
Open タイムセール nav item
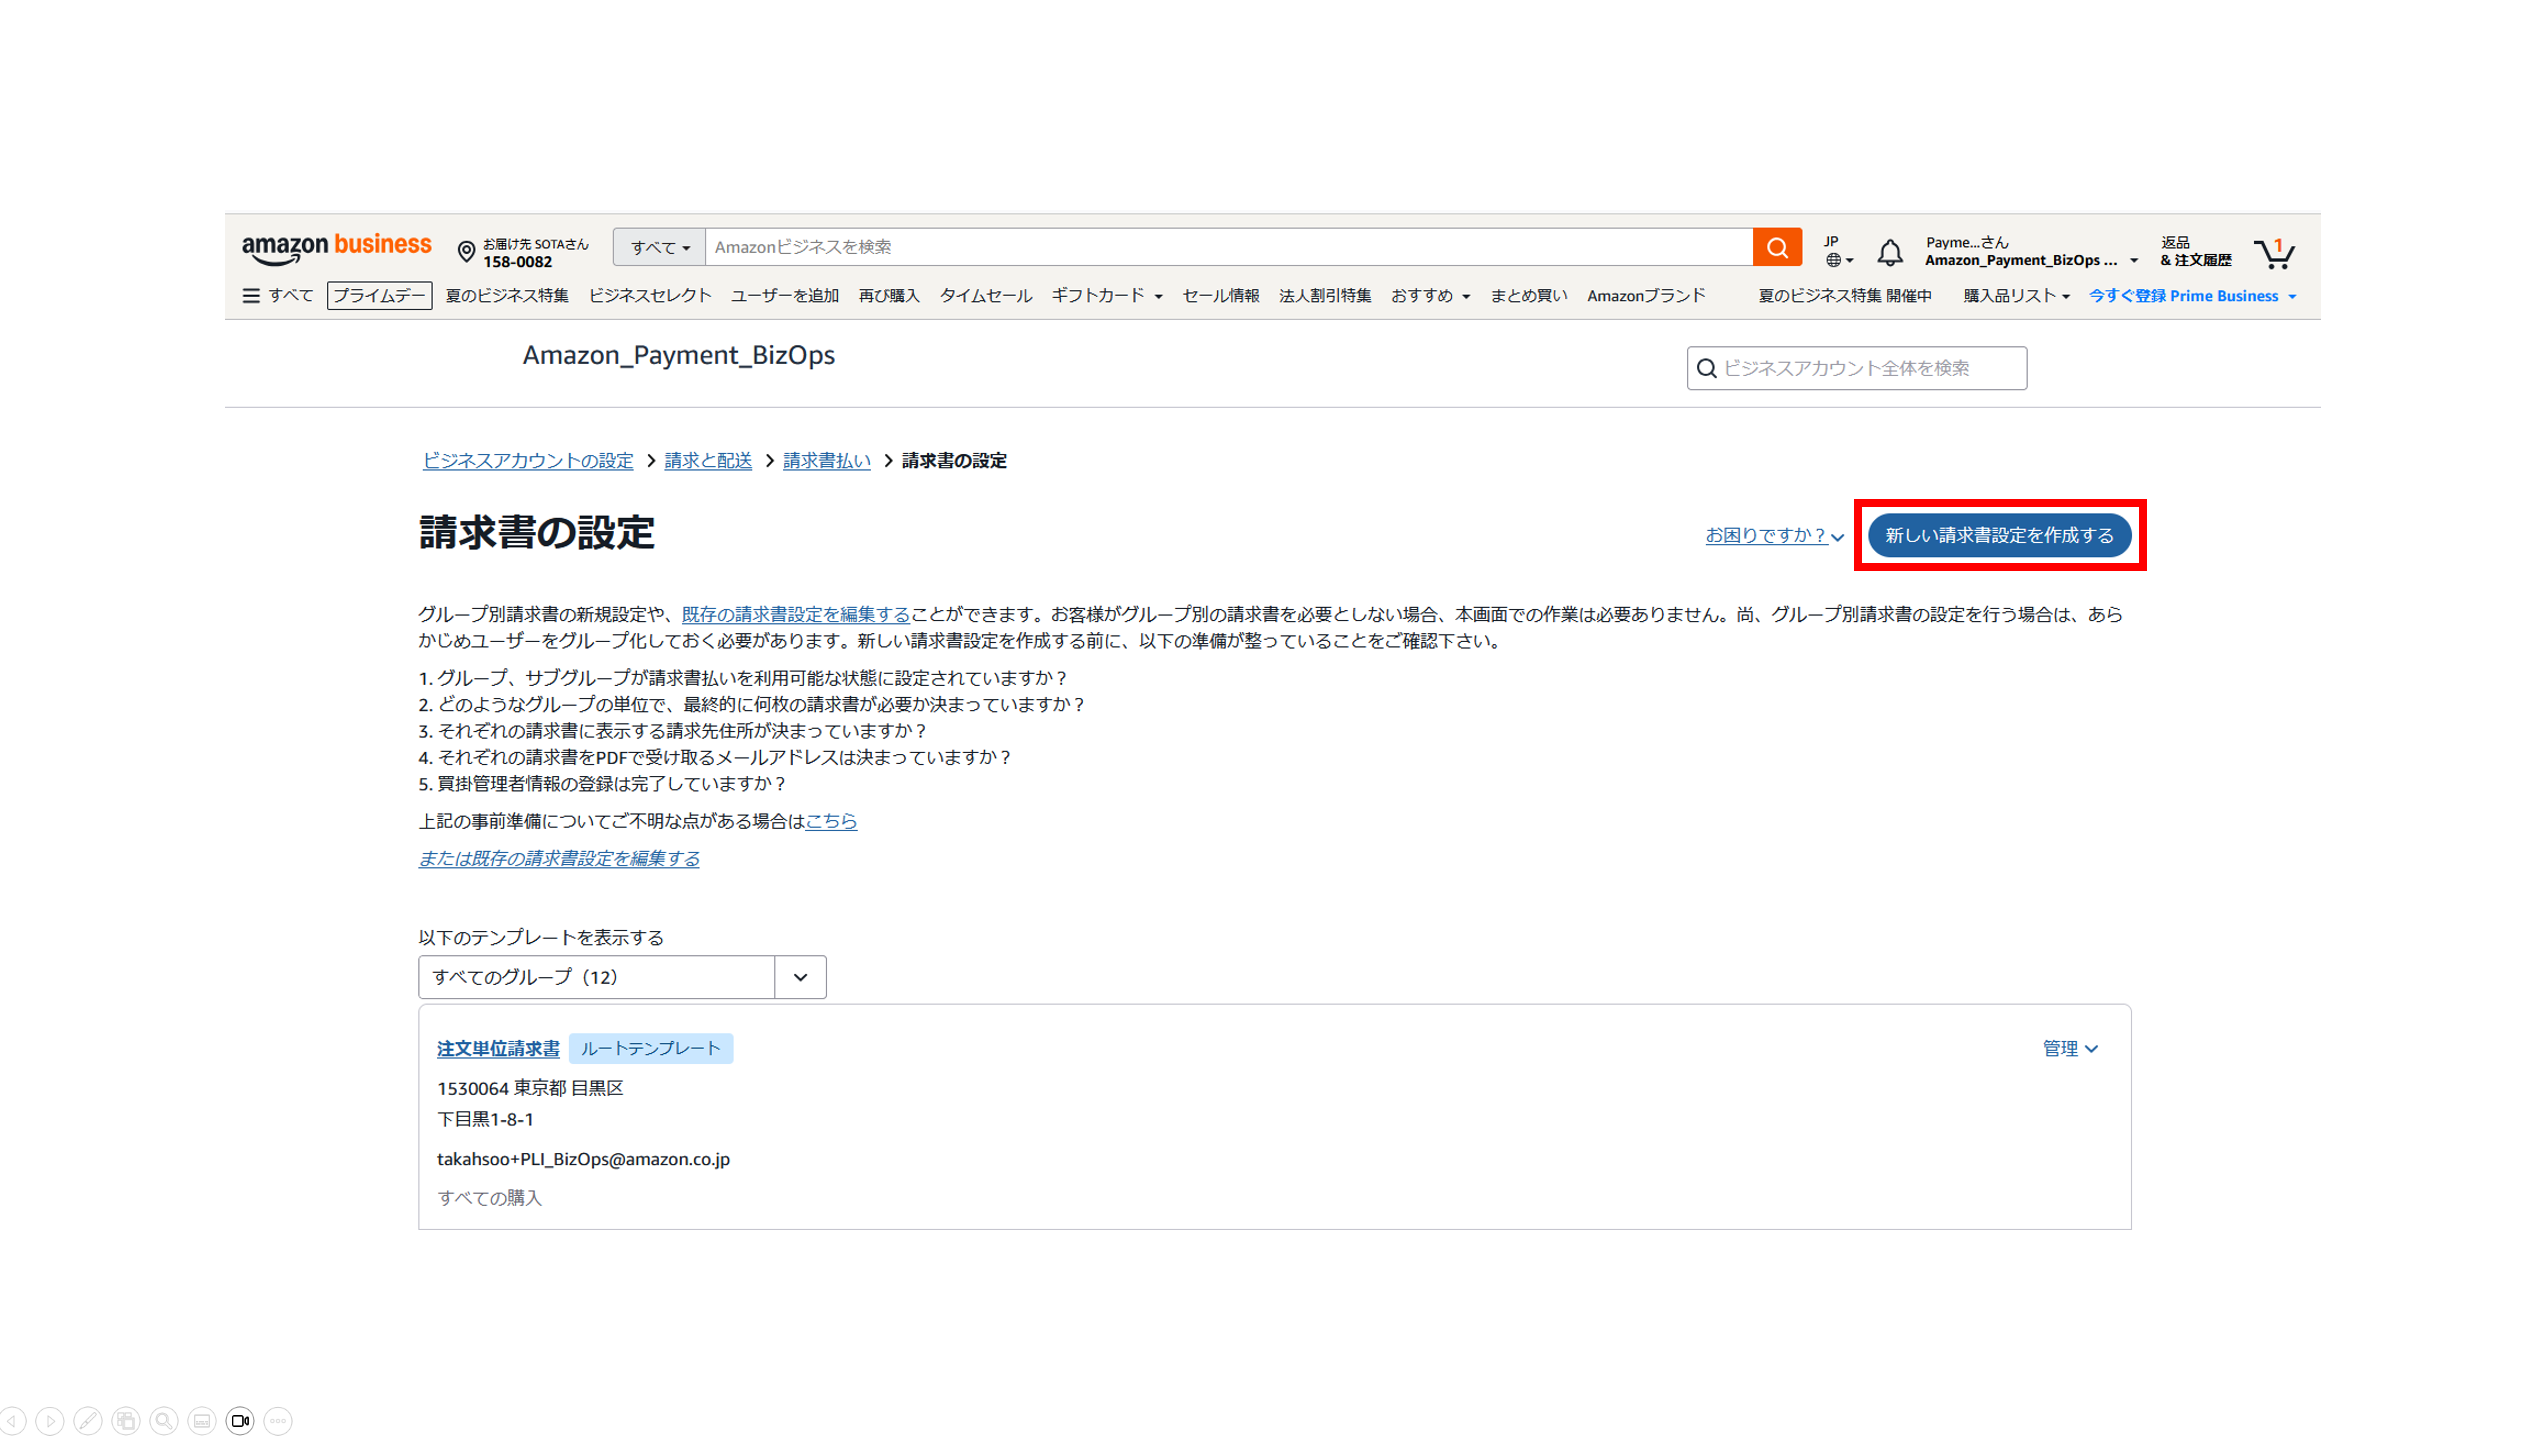(x=985, y=296)
